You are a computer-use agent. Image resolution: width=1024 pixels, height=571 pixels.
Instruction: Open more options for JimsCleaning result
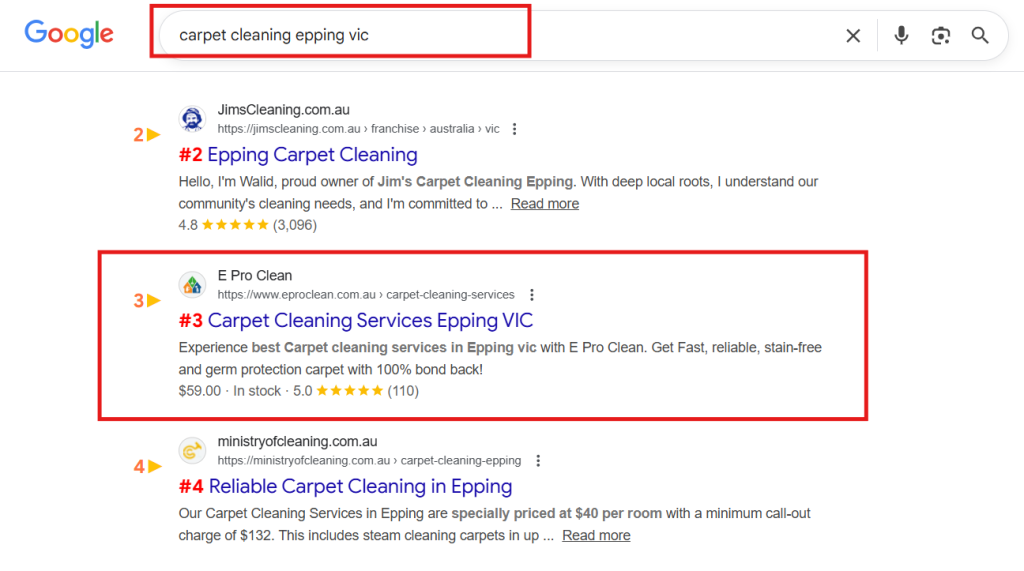[514, 129]
